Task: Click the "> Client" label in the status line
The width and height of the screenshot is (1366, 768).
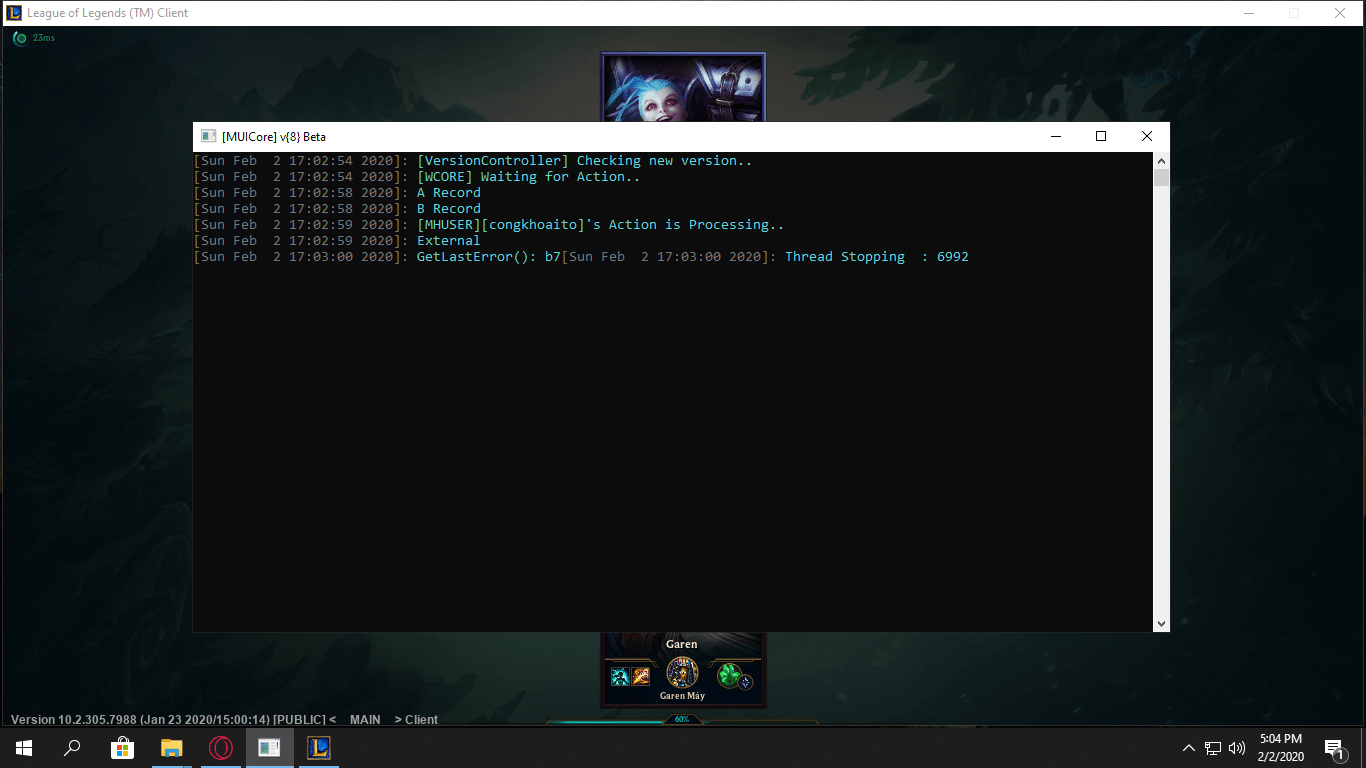Action: 416,720
